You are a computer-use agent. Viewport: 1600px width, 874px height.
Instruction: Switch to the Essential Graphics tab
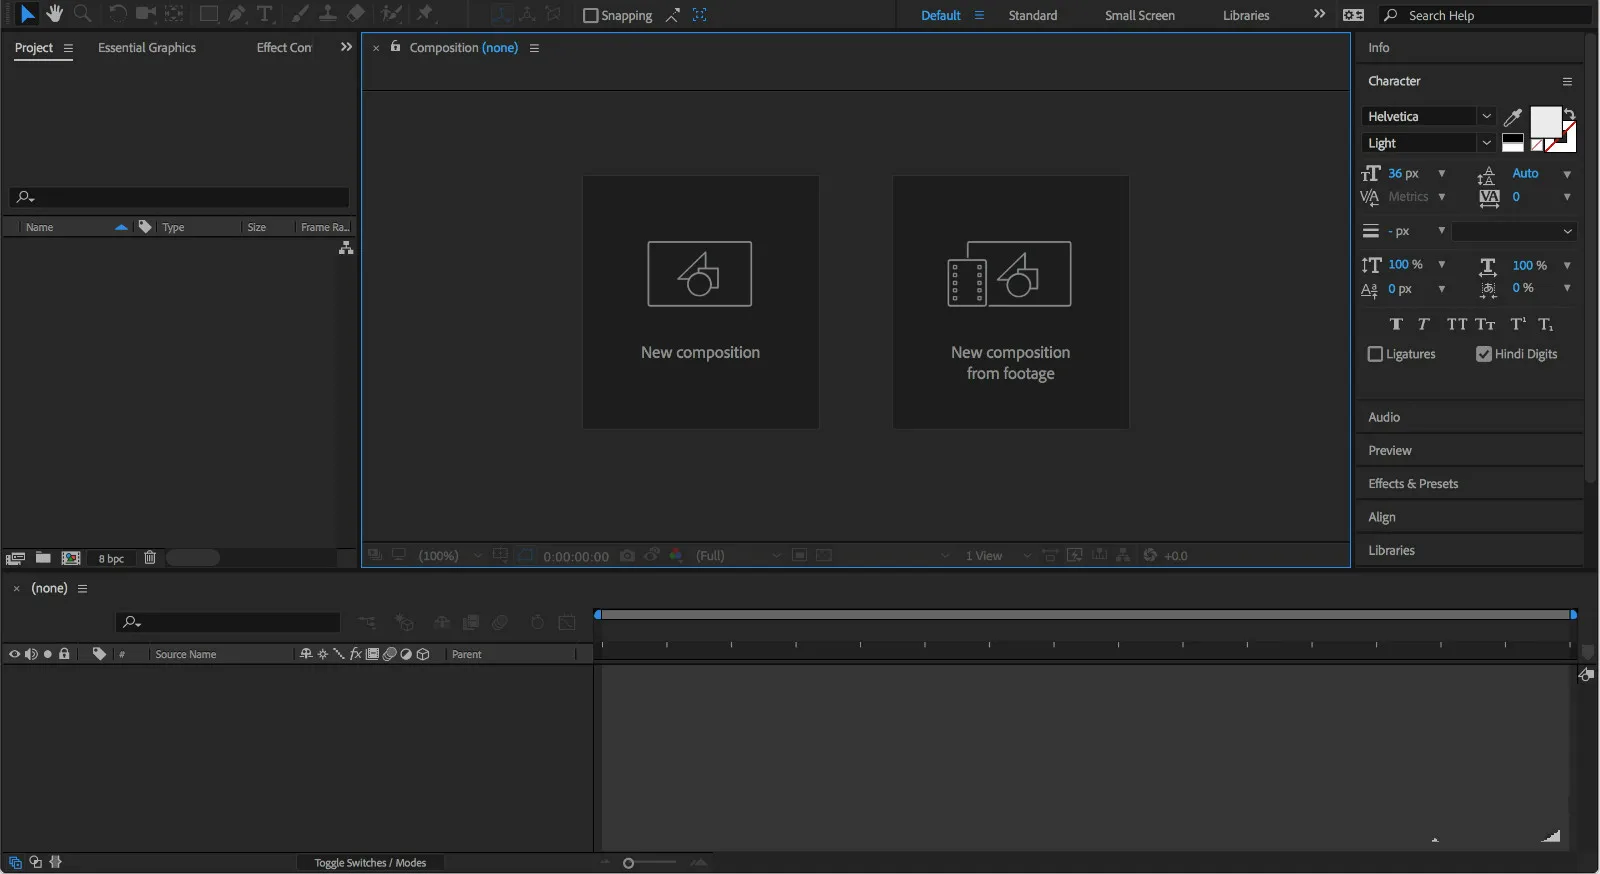(147, 48)
